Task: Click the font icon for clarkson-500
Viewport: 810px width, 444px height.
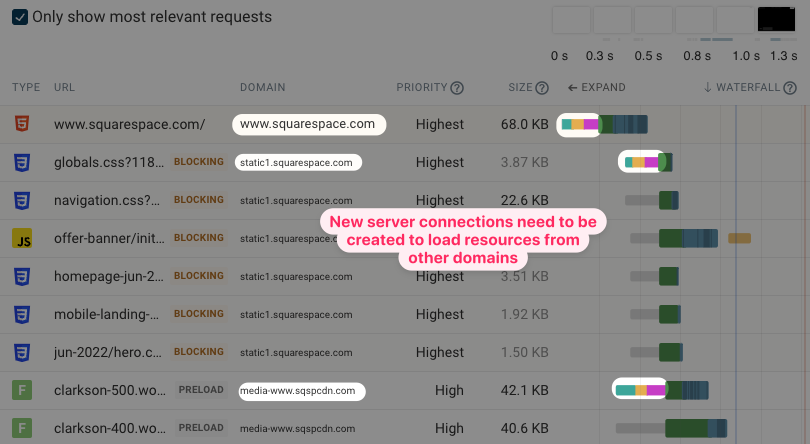Action: 22,390
